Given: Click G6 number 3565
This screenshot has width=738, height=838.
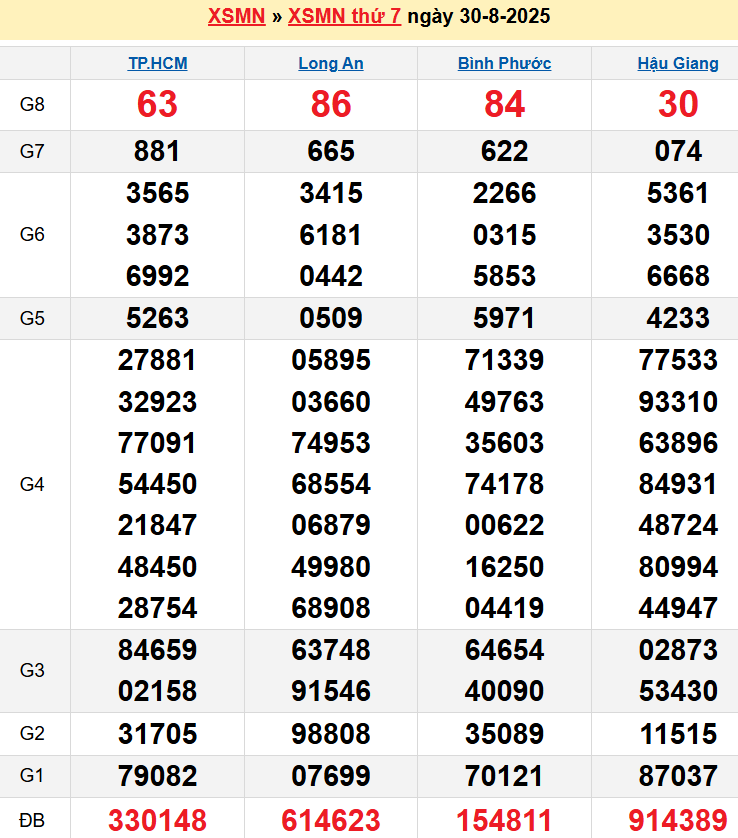Looking at the screenshot, I should click(158, 193).
